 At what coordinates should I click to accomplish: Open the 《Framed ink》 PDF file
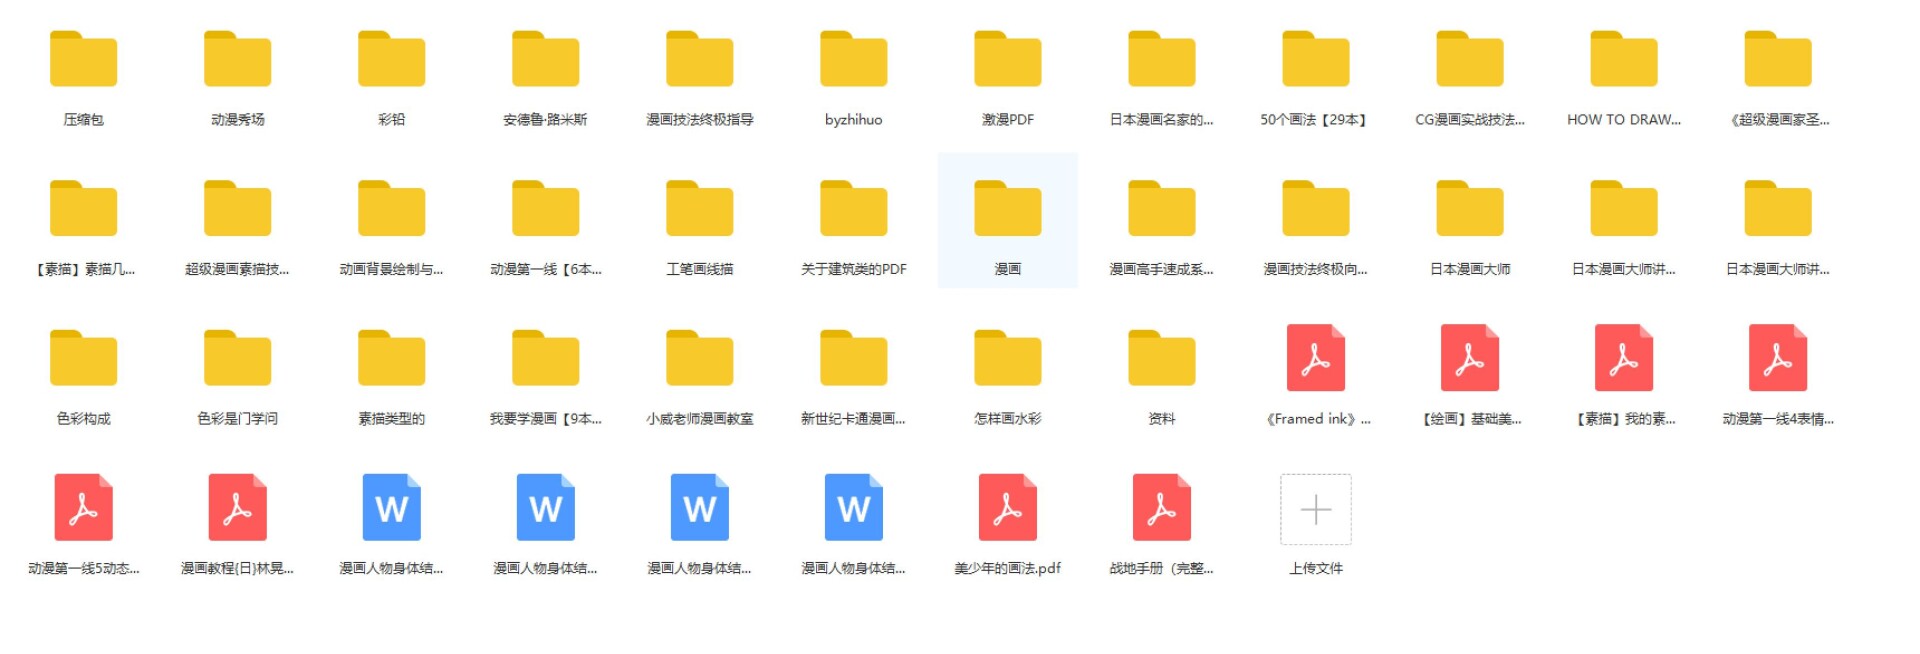click(x=1315, y=358)
